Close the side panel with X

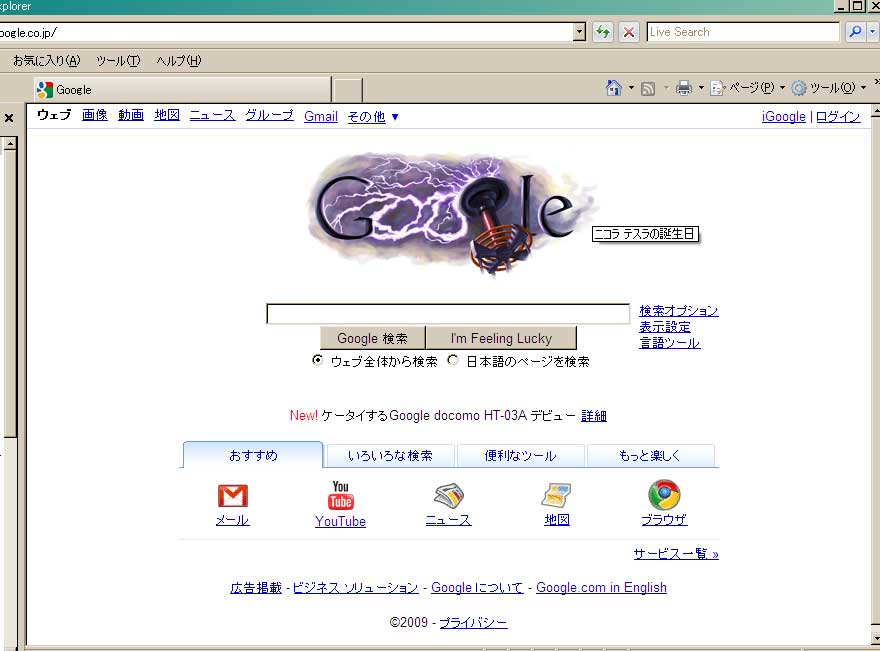click(x=9, y=118)
